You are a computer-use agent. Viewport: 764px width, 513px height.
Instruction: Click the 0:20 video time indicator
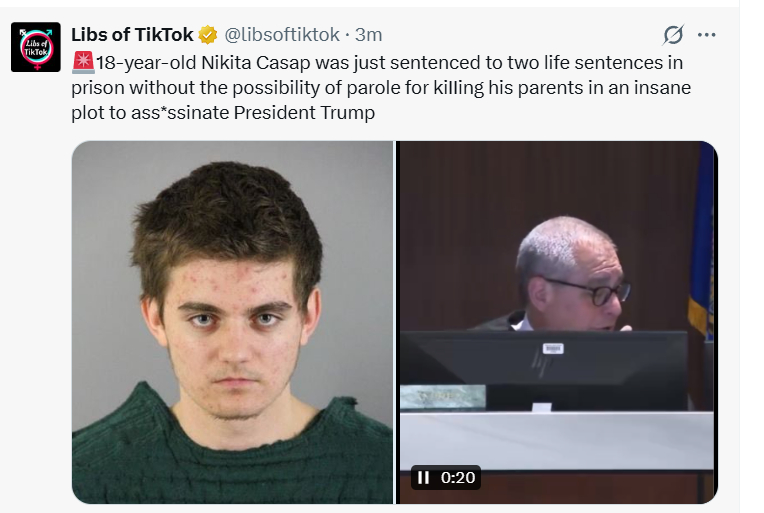[x=458, y=477]
